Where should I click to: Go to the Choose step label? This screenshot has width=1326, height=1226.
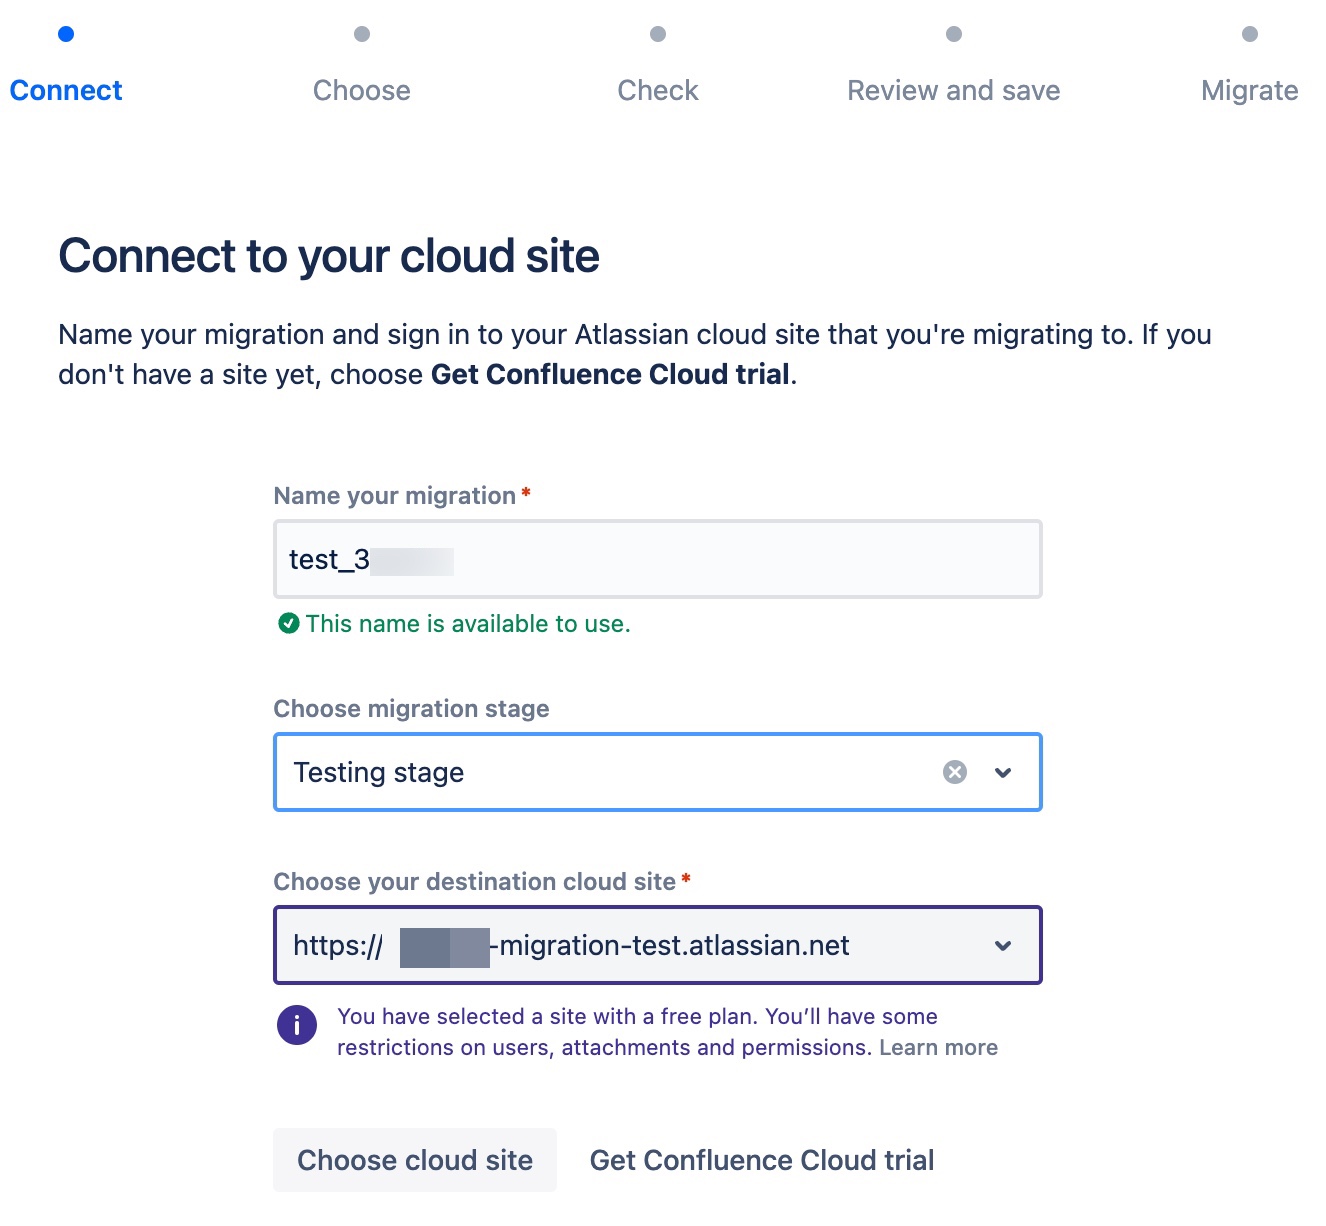coord(362,91)
